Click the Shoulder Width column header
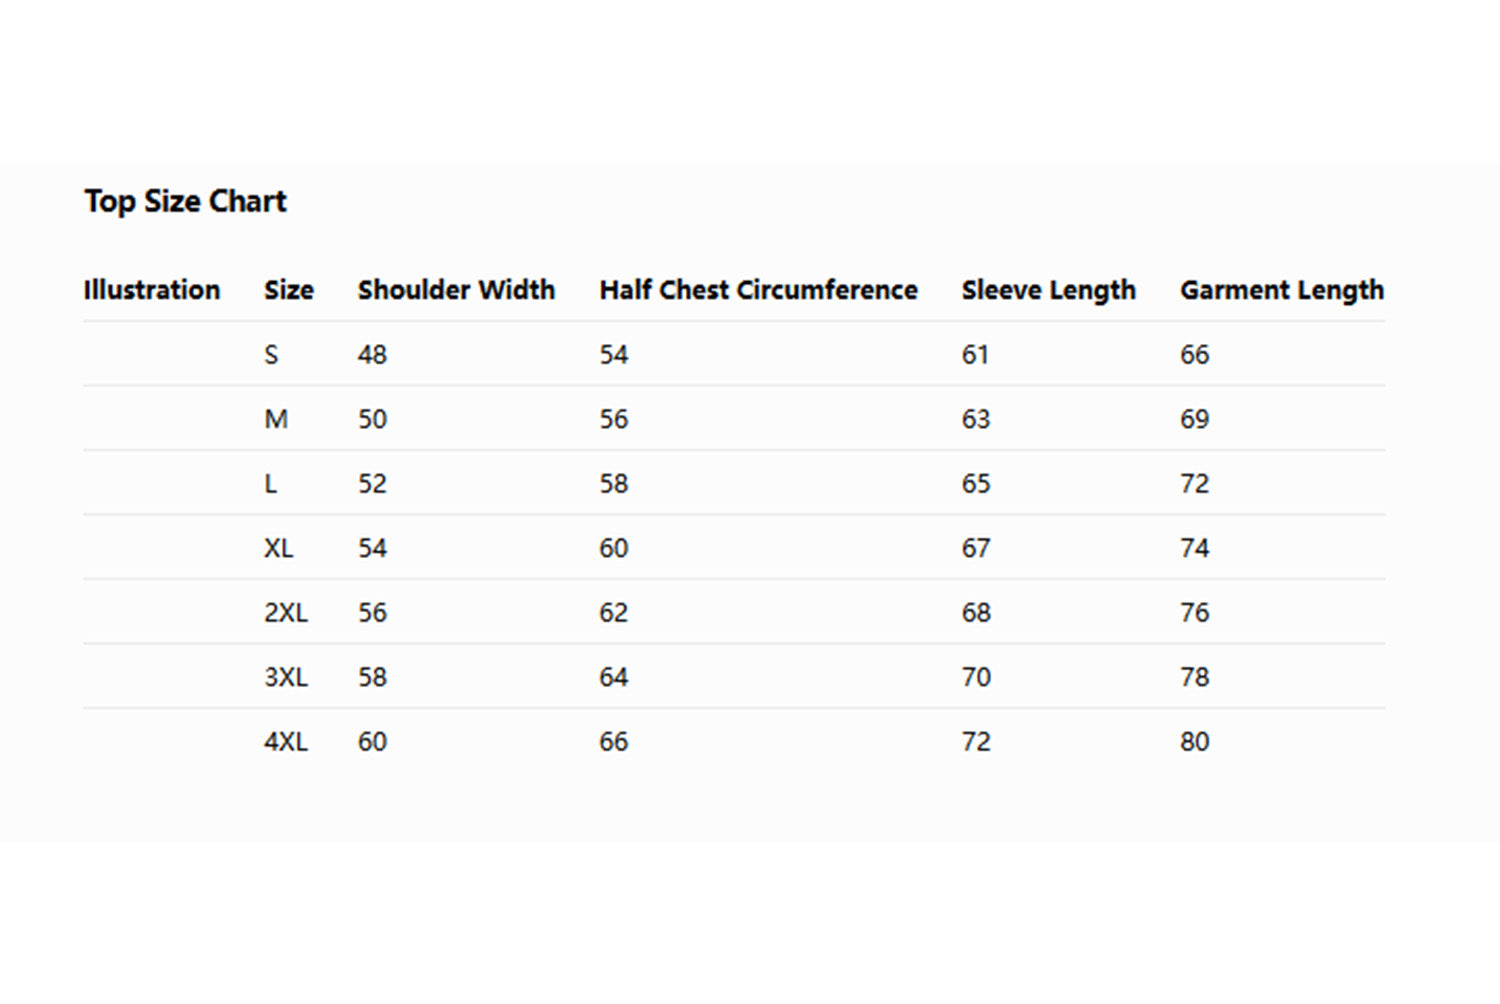 pos(456,290)
